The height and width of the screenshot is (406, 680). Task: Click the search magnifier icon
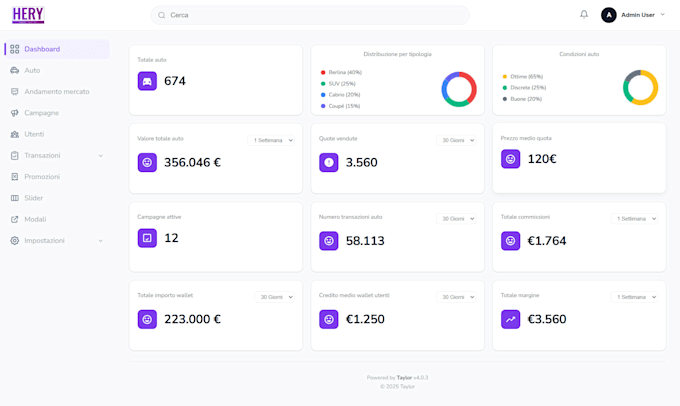click(161, 15)
